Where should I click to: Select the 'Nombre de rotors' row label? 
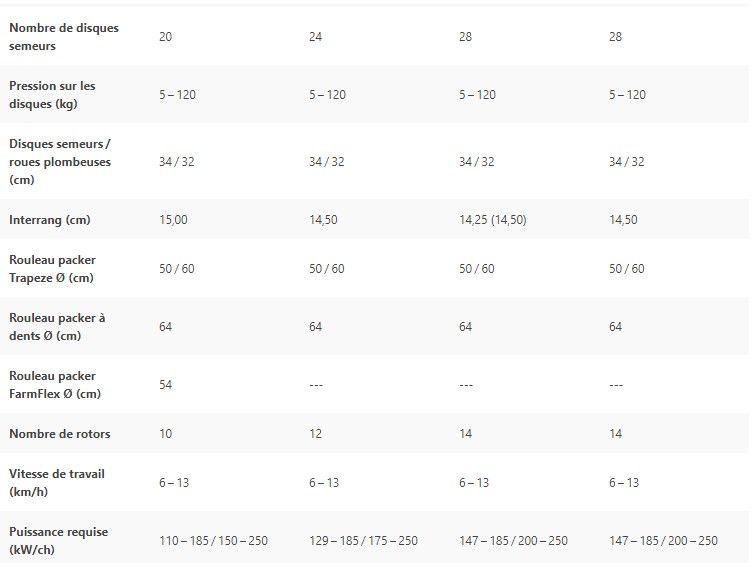60,434
